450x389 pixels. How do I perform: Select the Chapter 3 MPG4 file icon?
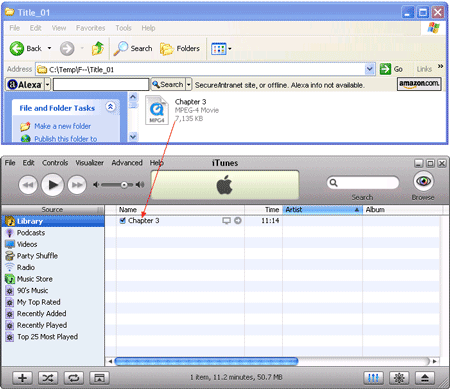point(157,110)
